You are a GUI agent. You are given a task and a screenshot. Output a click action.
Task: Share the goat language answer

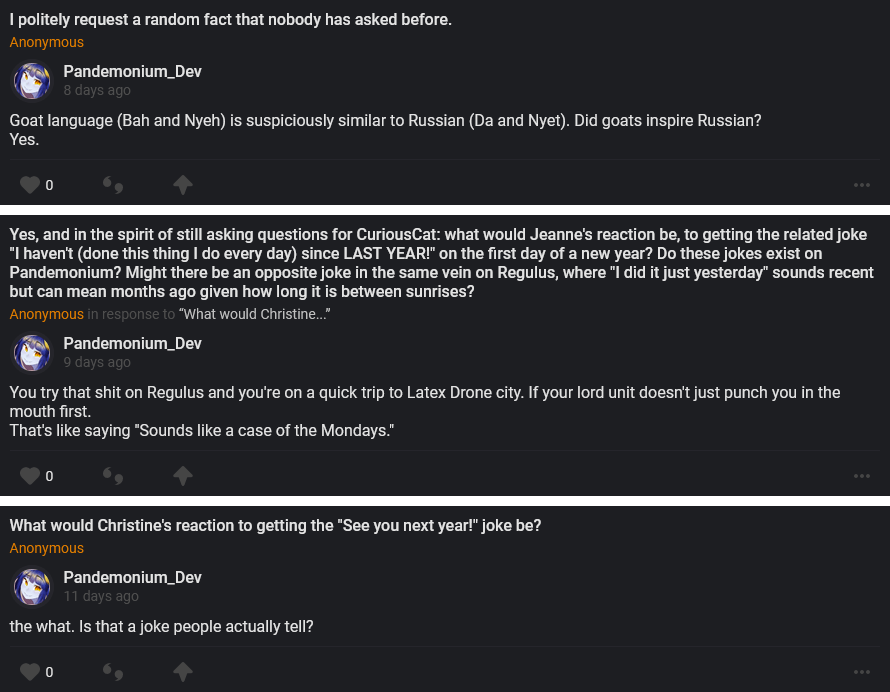(x=182, y=185)
